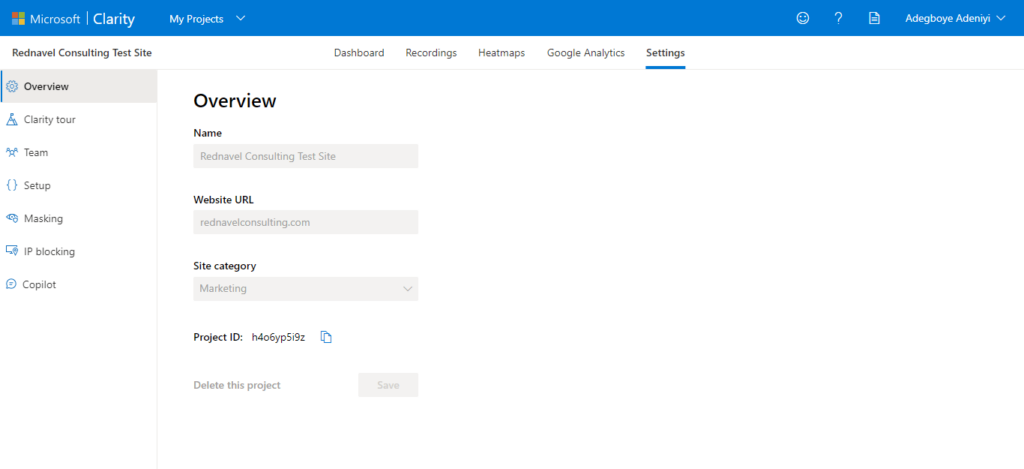The width and height of the screenshot is (1024, 469).
Task: Click the Save button
Action: [x=388, y=385]
